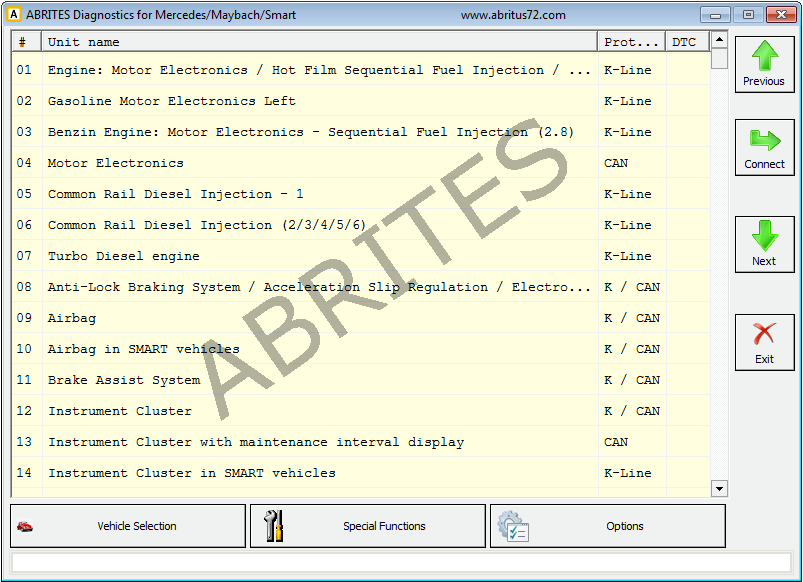Click the Prot... column header
Screen dimensions: 803x582
pyautogui.click(x=632, y=42)
